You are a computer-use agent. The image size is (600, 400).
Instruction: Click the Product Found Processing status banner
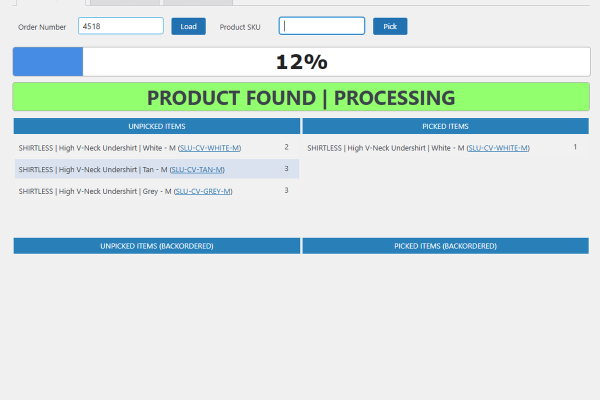301,98
